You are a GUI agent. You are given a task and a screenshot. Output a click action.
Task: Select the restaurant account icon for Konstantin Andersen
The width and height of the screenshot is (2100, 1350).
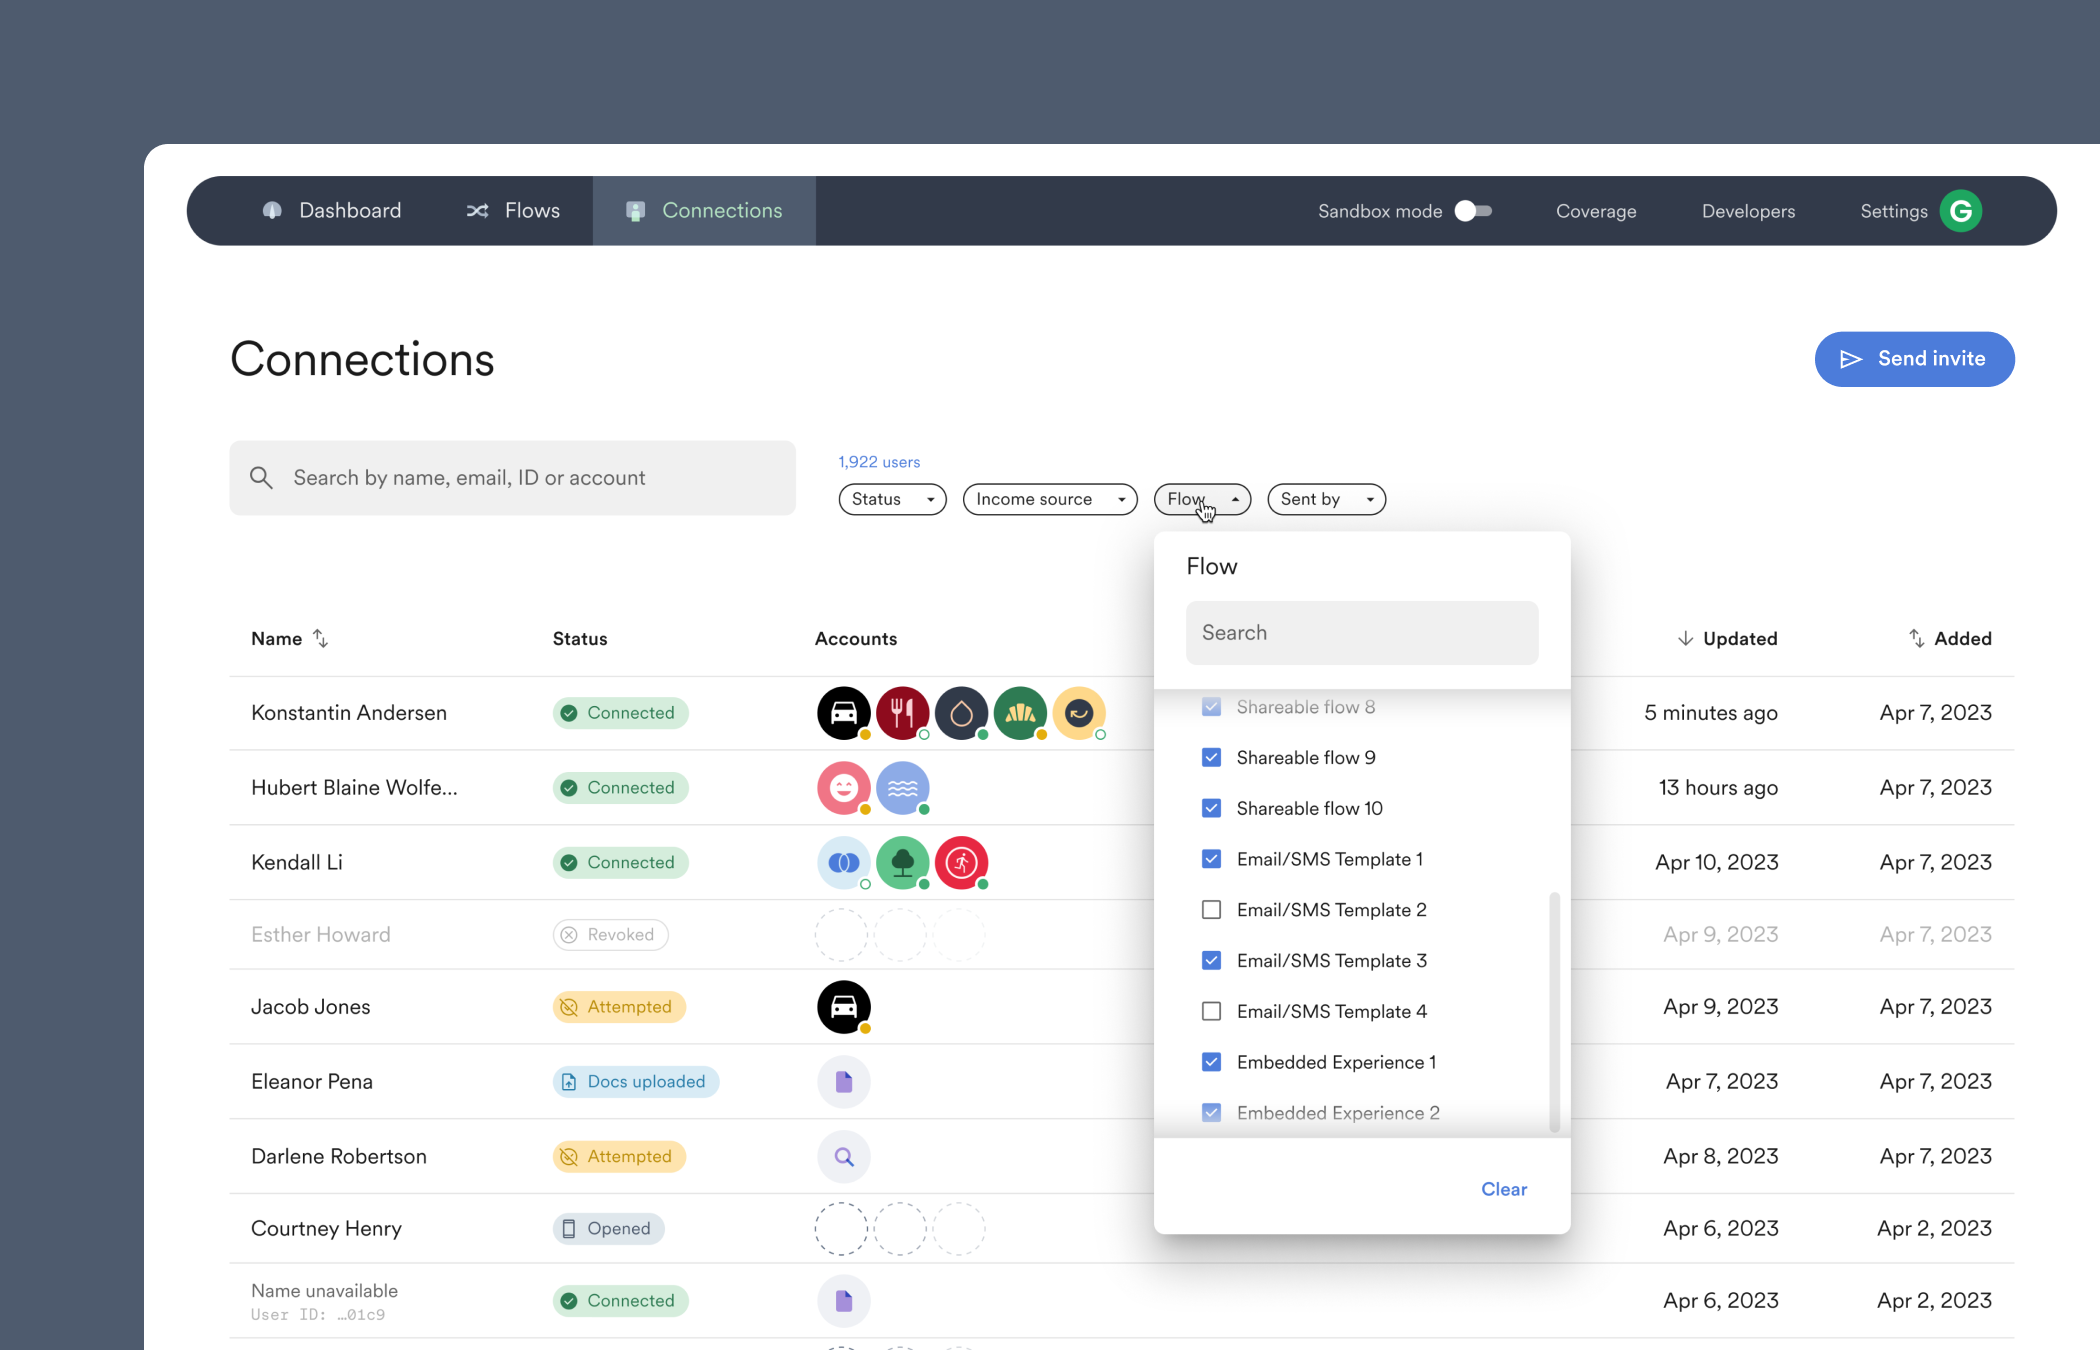point(902,712)
